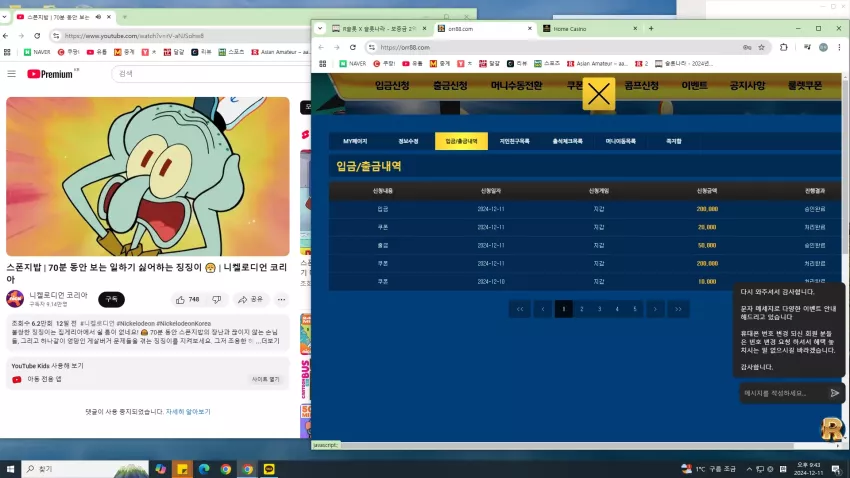Show hidden system tray icons chevron
850x478 pixels.
749,469
